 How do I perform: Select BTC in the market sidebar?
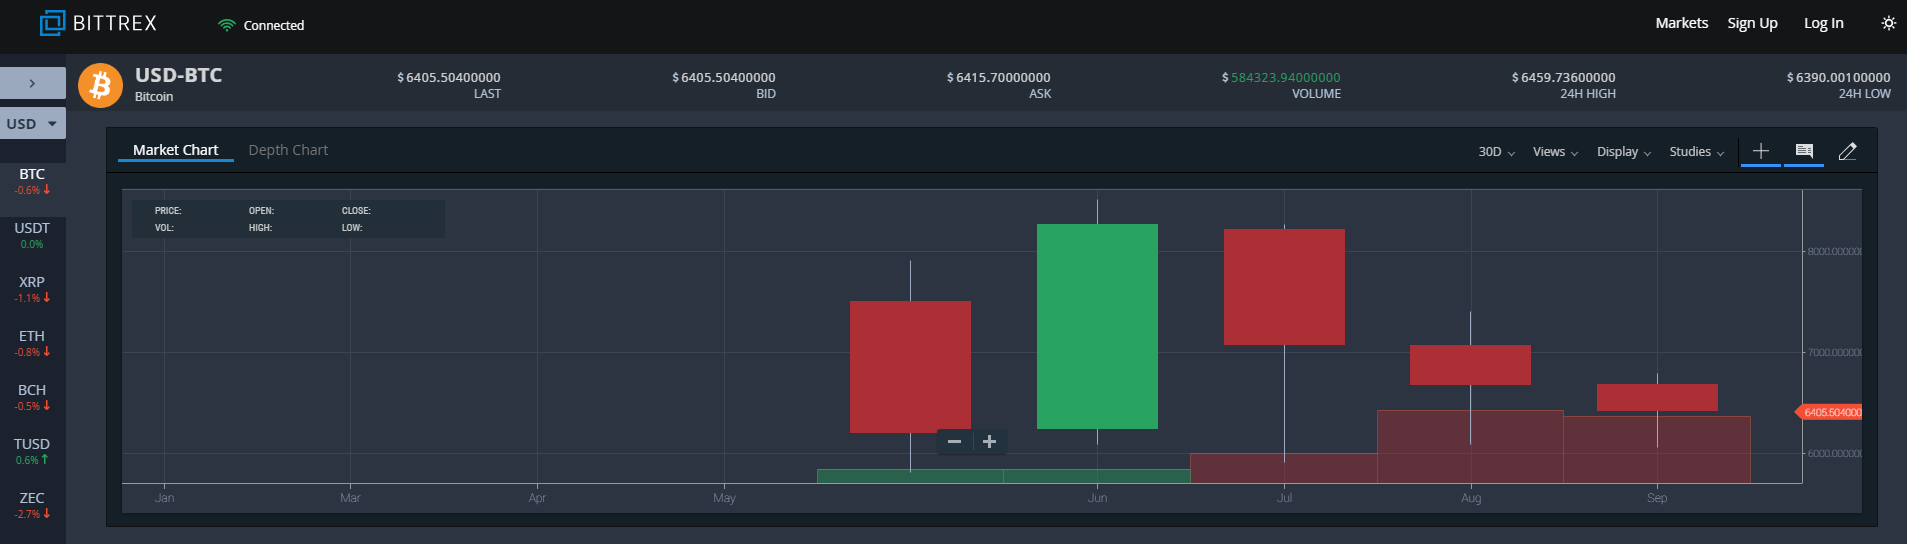[32, 181]
